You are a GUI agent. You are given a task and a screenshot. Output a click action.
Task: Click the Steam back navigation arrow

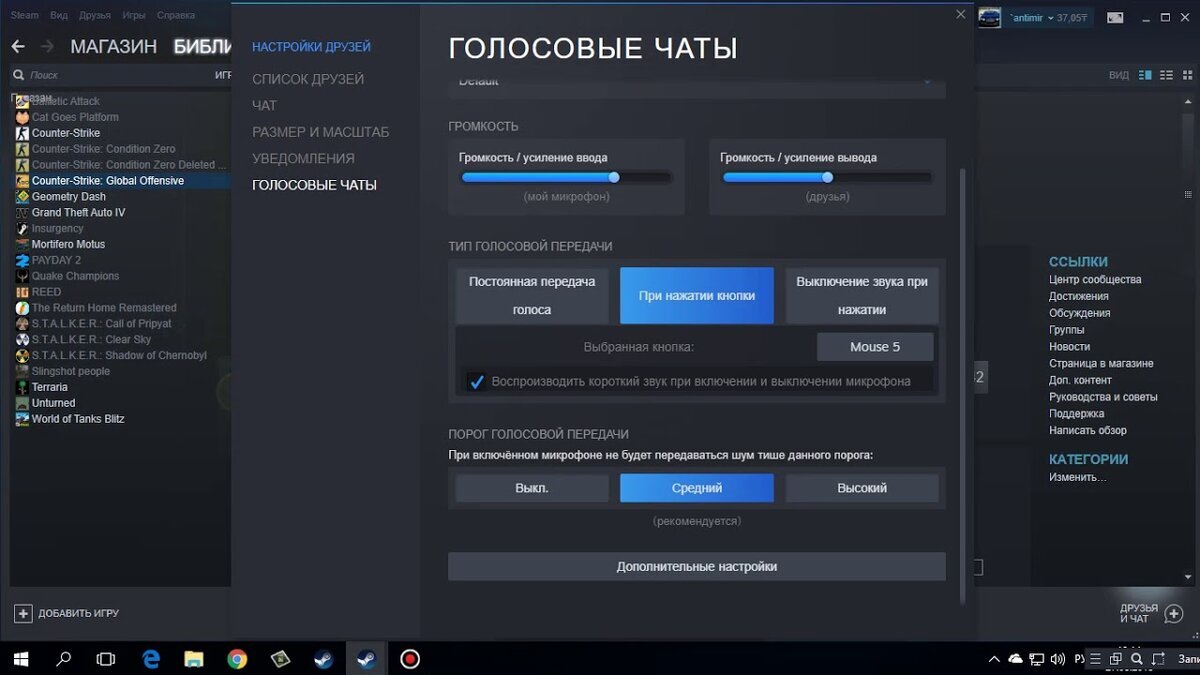[x=18, y=46]
